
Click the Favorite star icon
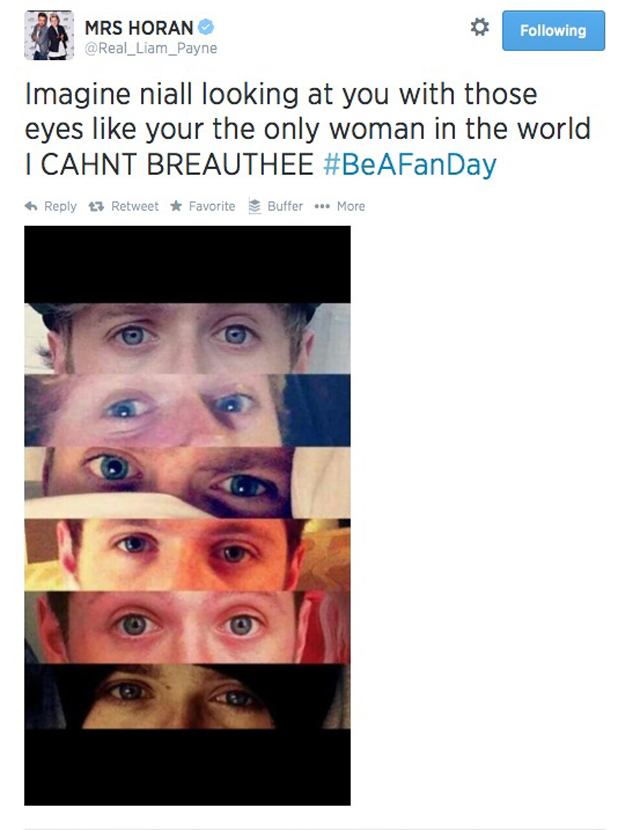176,206
